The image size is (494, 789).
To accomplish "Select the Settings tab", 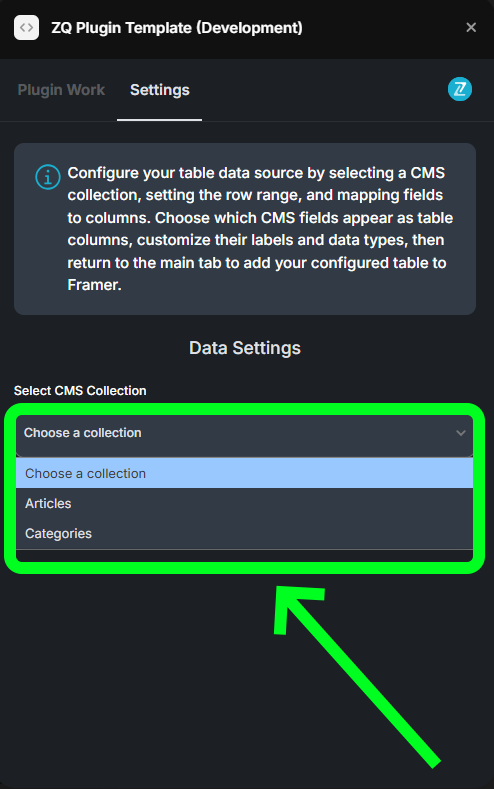I will [159, 90].
